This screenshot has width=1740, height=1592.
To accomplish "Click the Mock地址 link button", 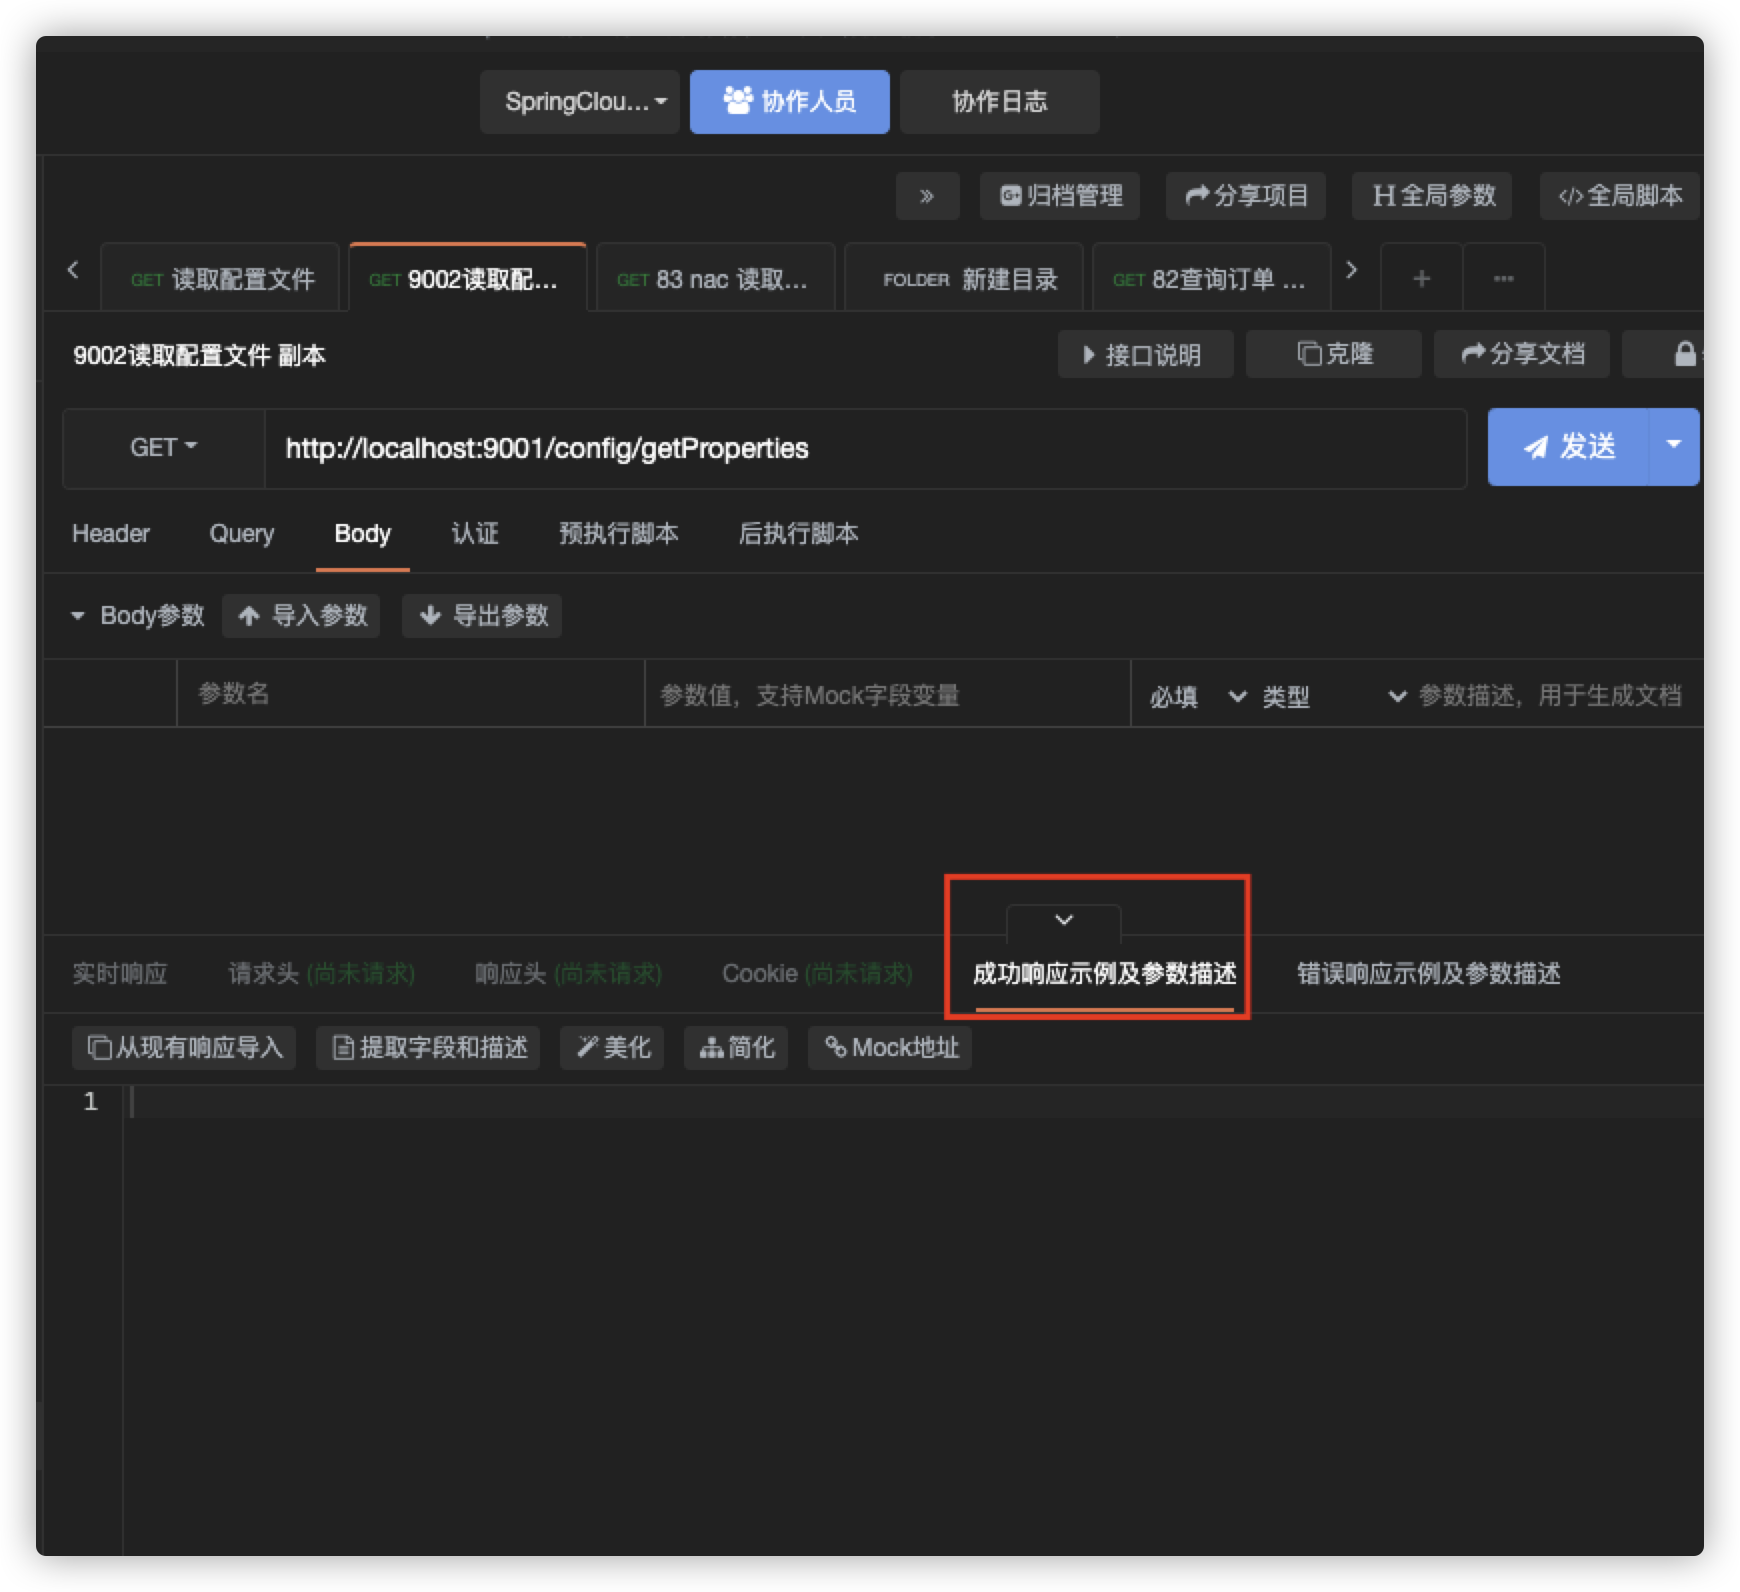I will [x=890, y=1048].
